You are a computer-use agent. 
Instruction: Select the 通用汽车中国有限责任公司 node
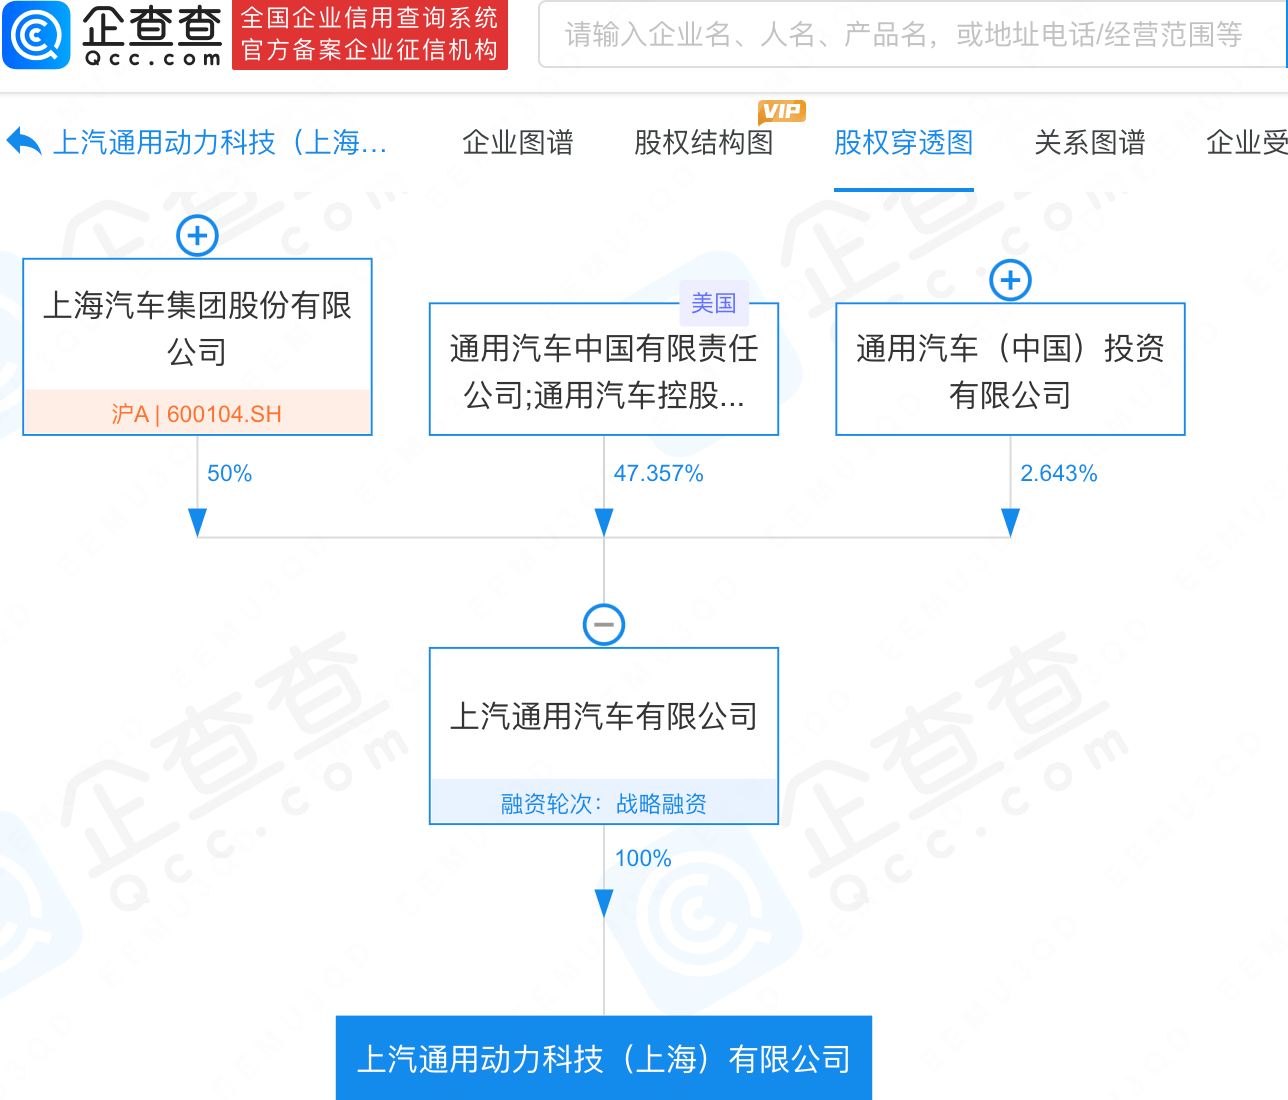[x=604, y=369]
